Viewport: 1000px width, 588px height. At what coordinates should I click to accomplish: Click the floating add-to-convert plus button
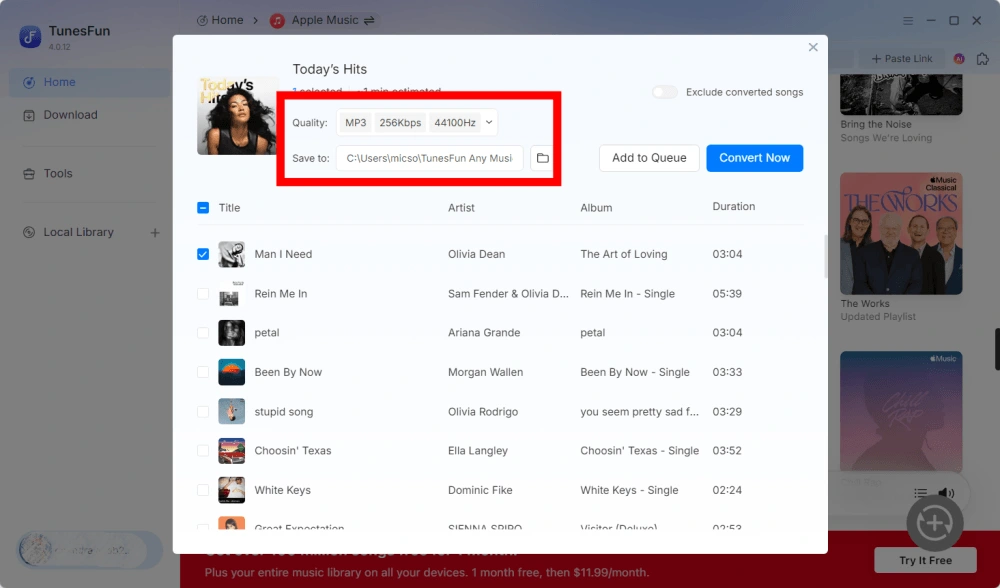[x=935, y=524]
